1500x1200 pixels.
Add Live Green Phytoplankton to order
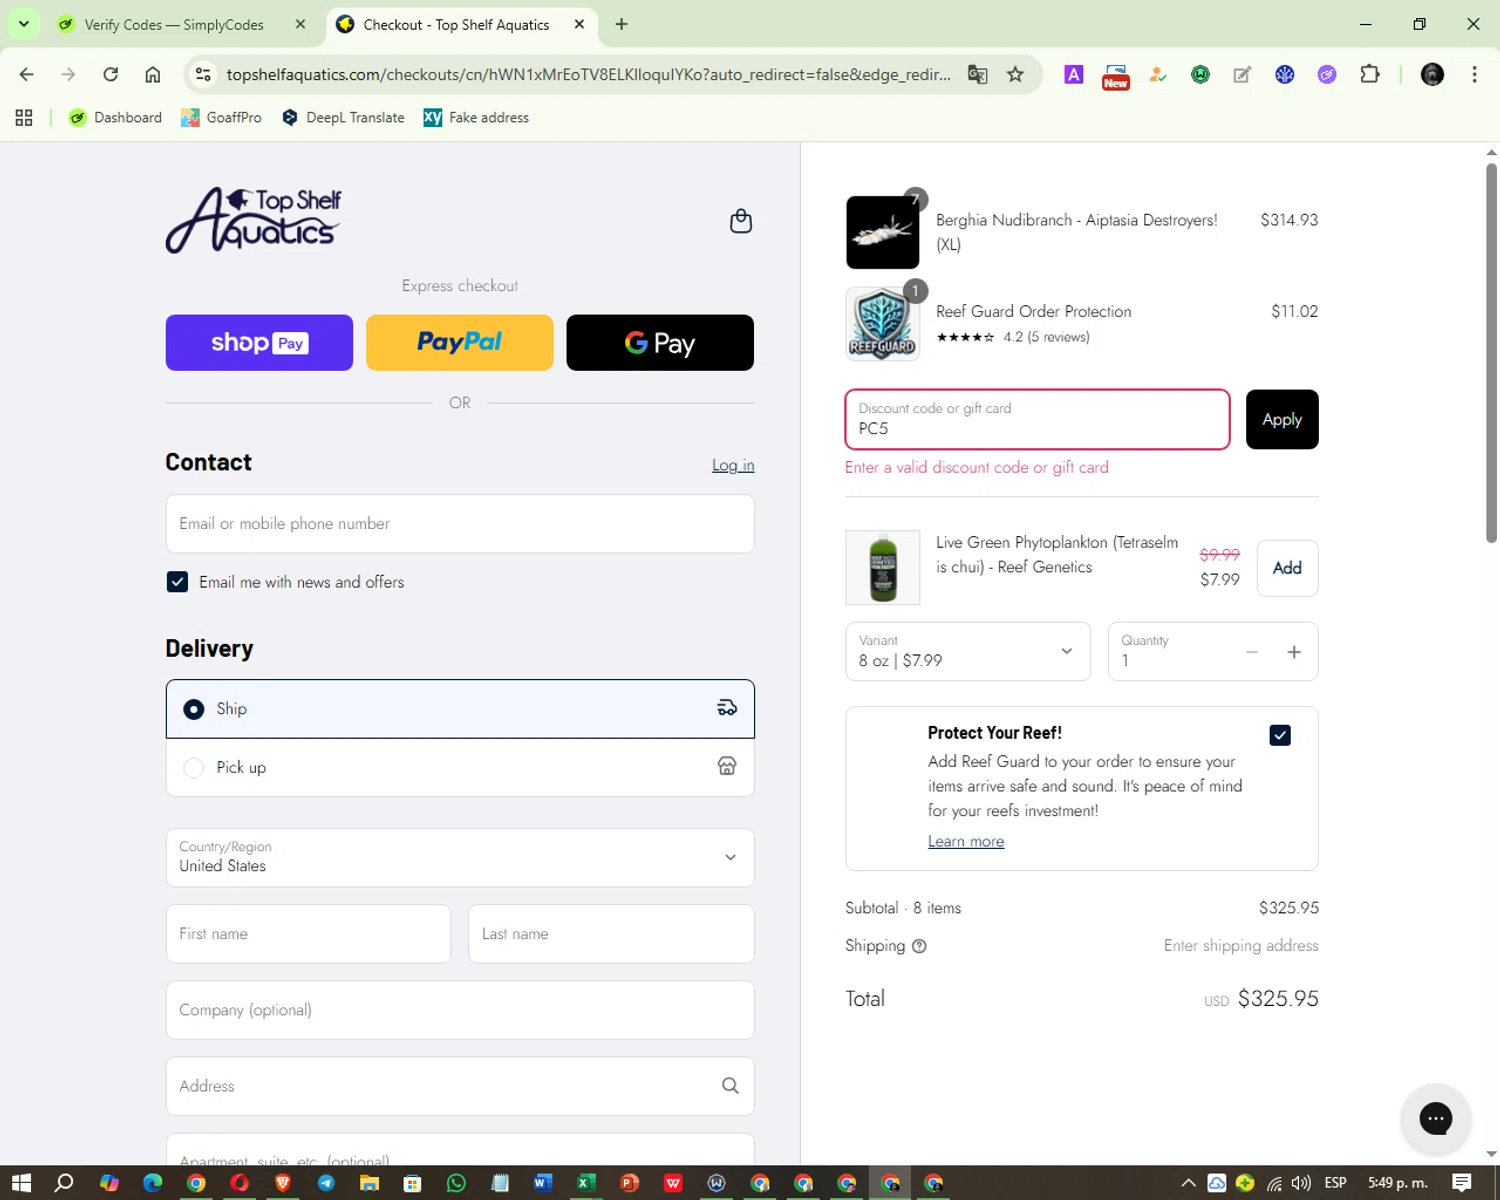coord(1287,568)
